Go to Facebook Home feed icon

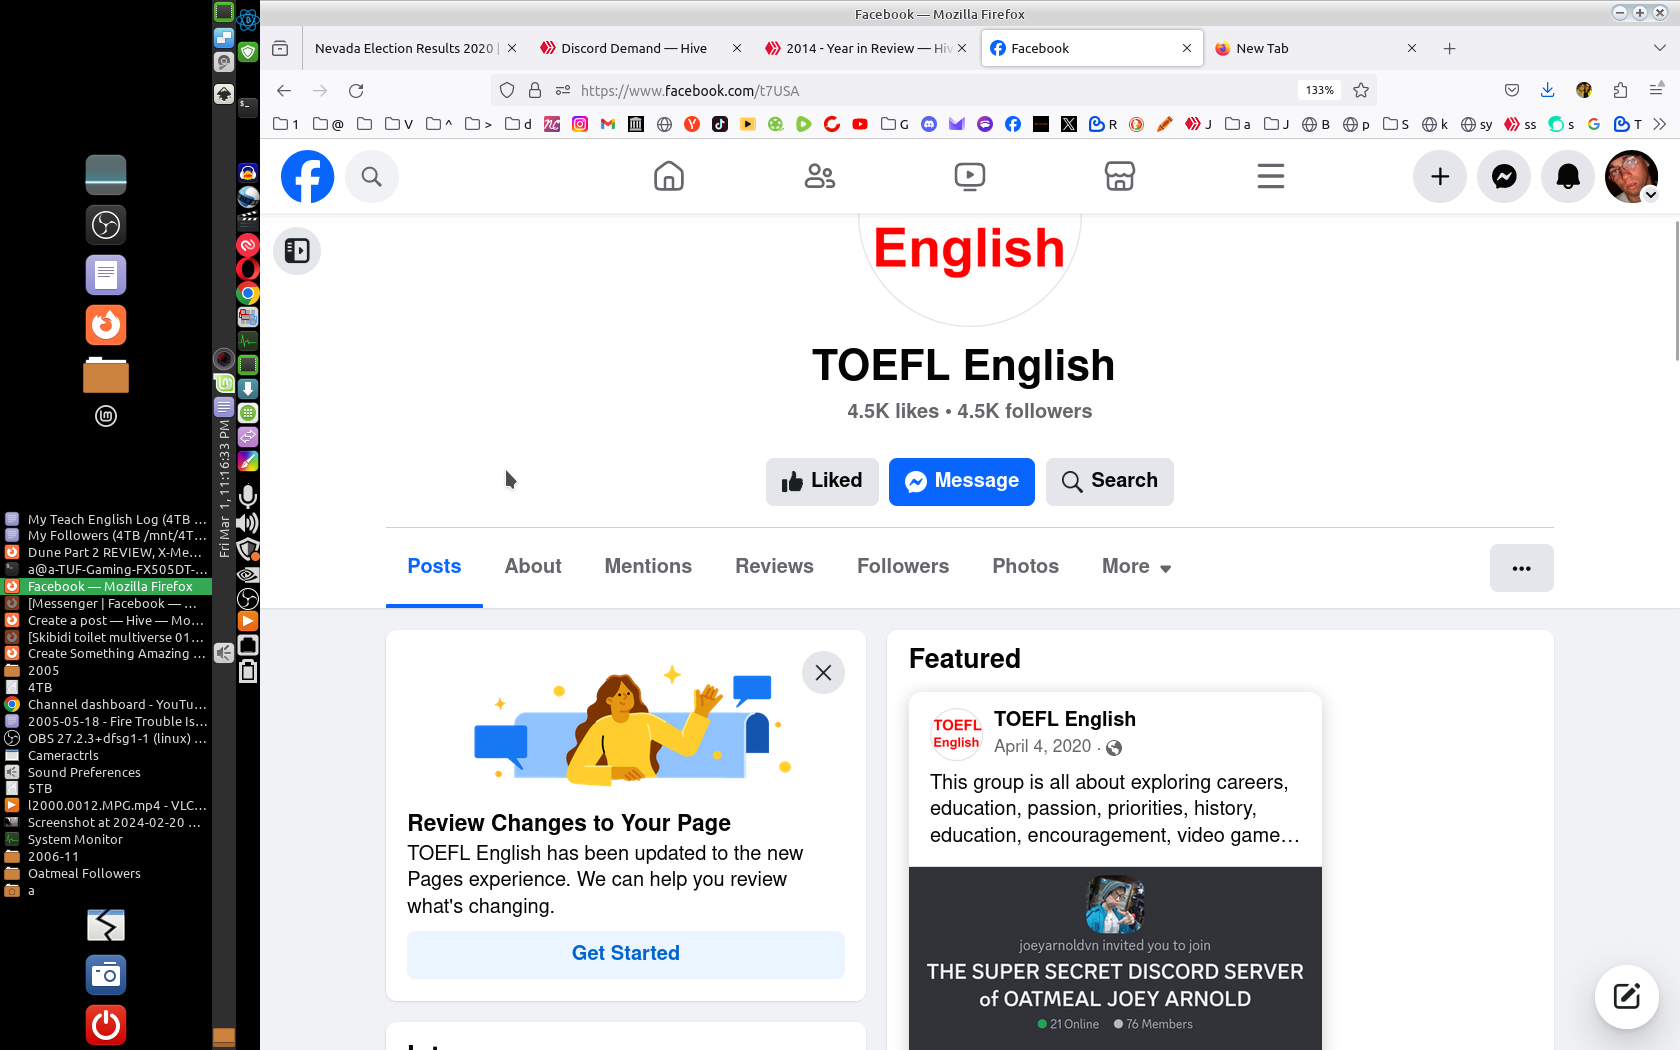click(669, 177)
